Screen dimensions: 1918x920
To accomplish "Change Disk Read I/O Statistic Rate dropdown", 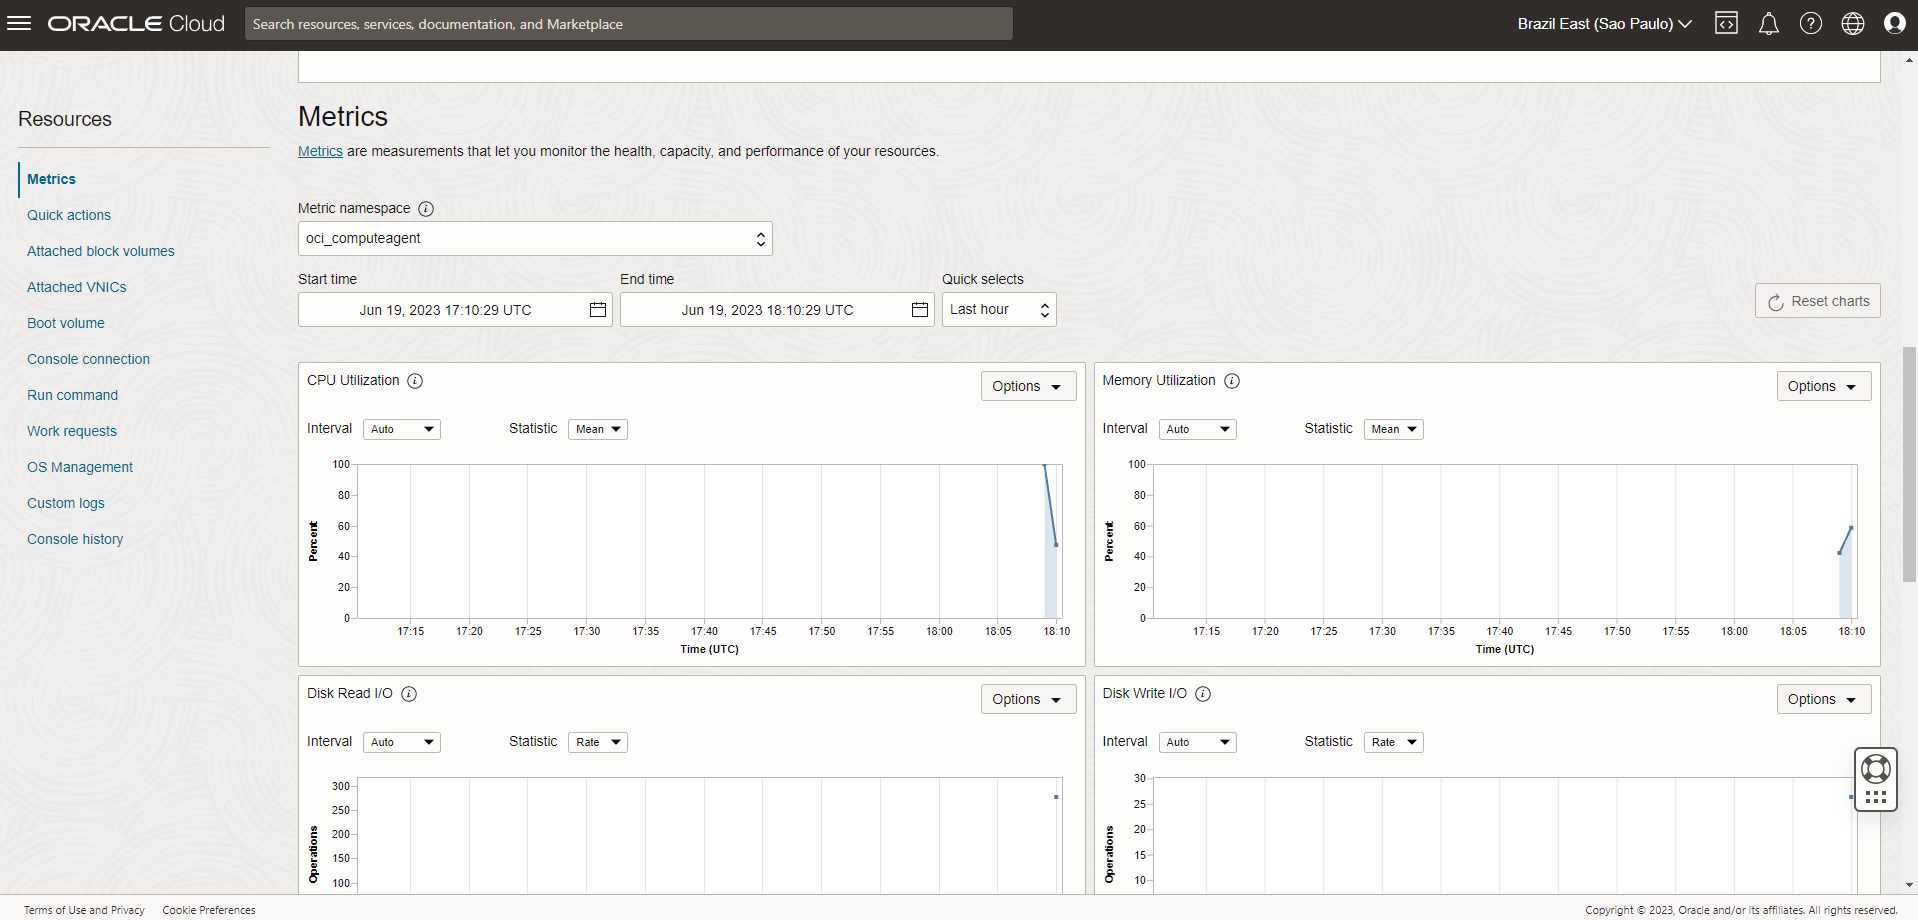I will (598, 742).
